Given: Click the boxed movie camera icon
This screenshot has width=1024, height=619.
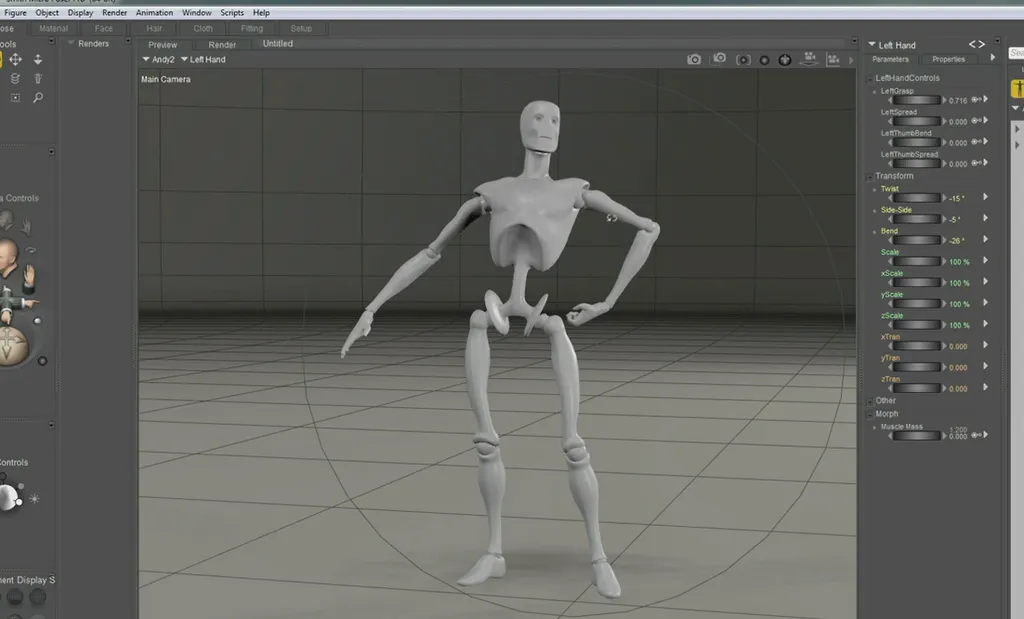Looking at the screenshot, I should (833, 59).
